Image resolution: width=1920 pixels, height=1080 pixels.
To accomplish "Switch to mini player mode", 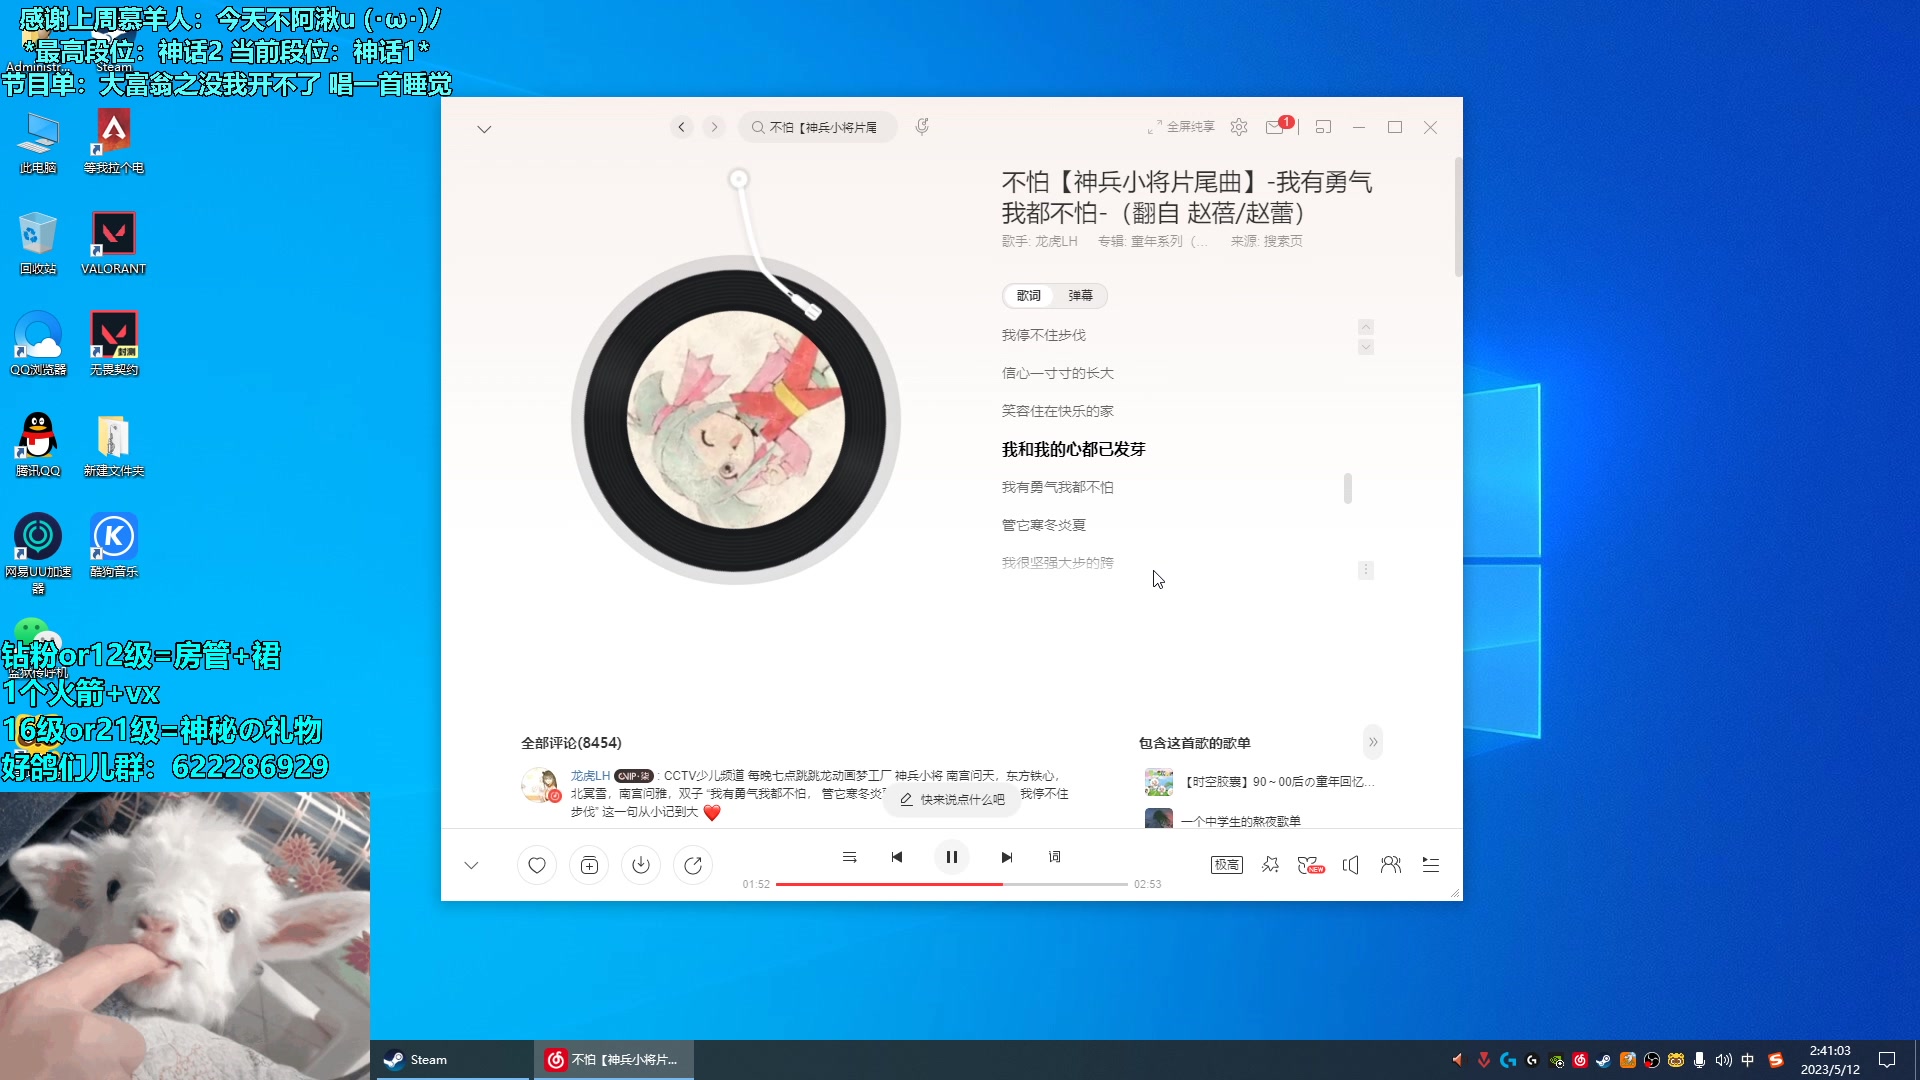I will pos(1323,127).
